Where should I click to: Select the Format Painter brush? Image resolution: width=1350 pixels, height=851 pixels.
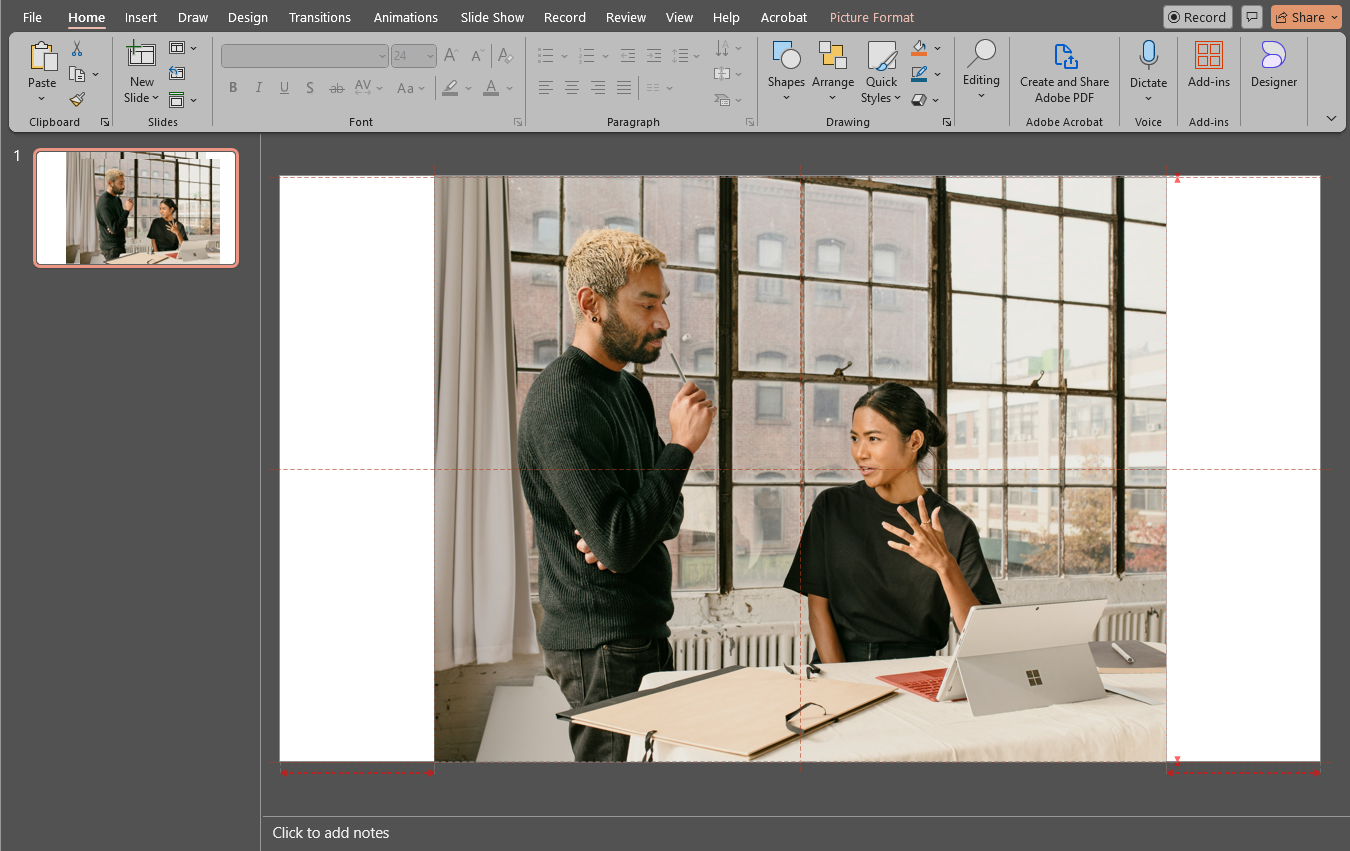[x=77, y=99]
